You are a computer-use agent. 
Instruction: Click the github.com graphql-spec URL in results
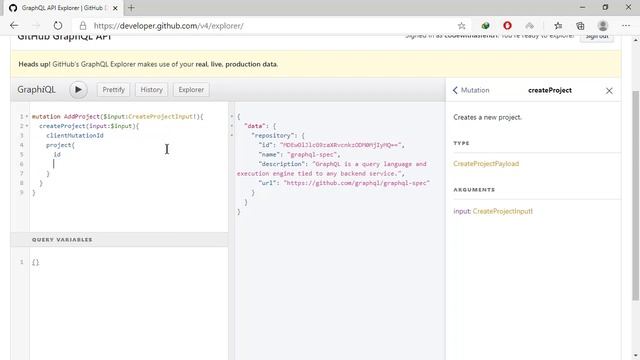357,183
